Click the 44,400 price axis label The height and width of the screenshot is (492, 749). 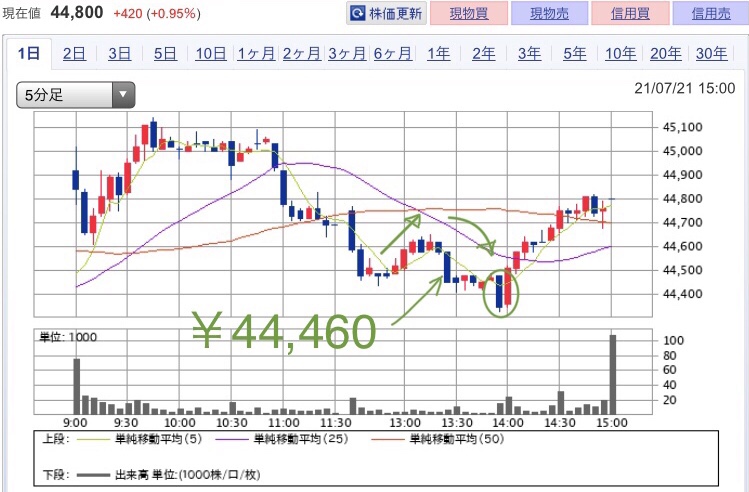click(x=682, y=294)
